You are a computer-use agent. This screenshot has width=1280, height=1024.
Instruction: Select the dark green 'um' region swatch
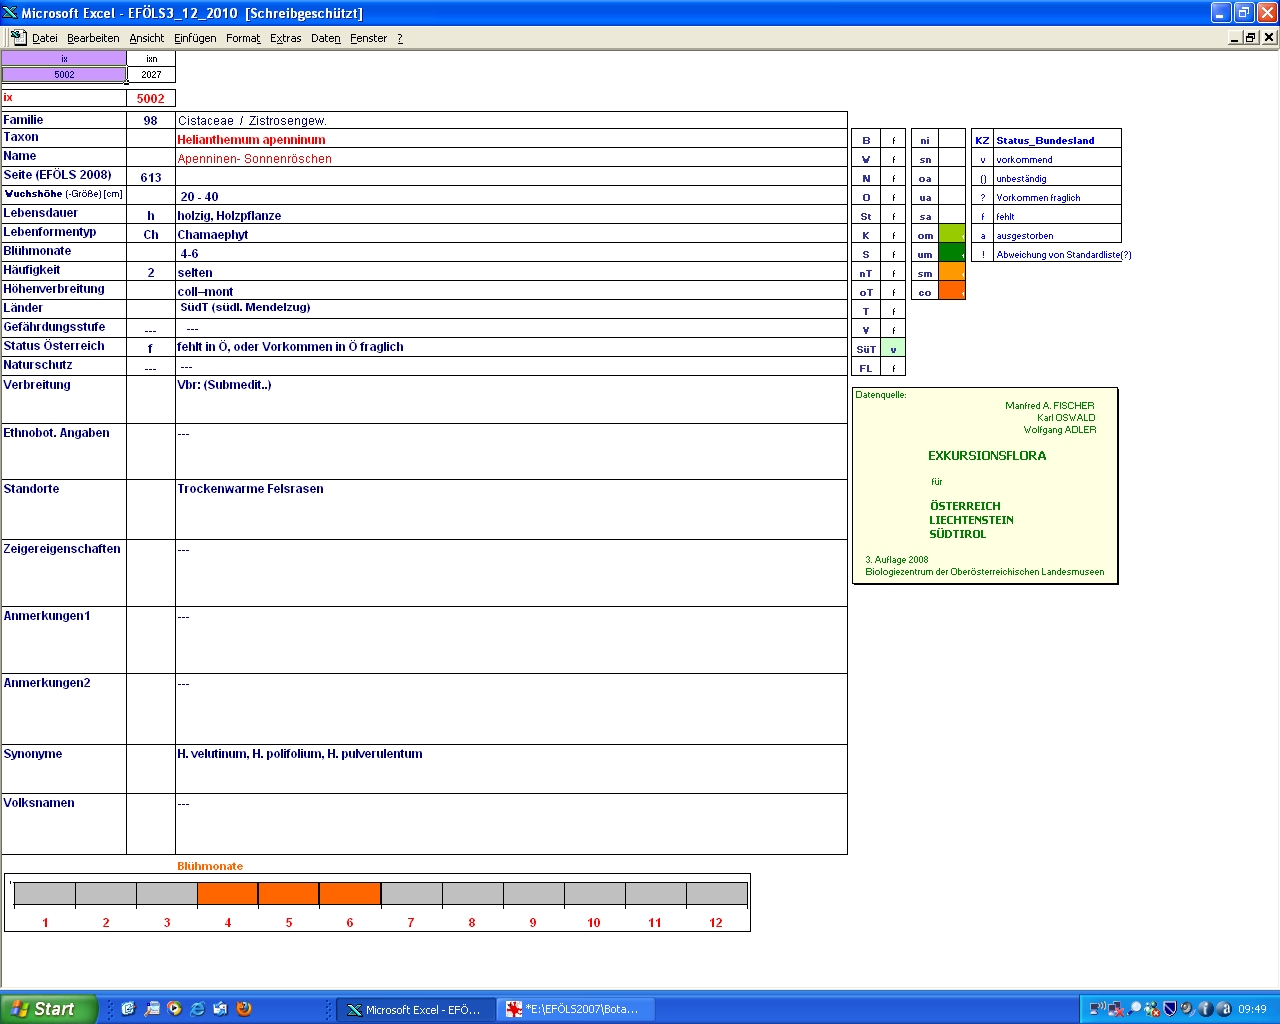[952, 254]
